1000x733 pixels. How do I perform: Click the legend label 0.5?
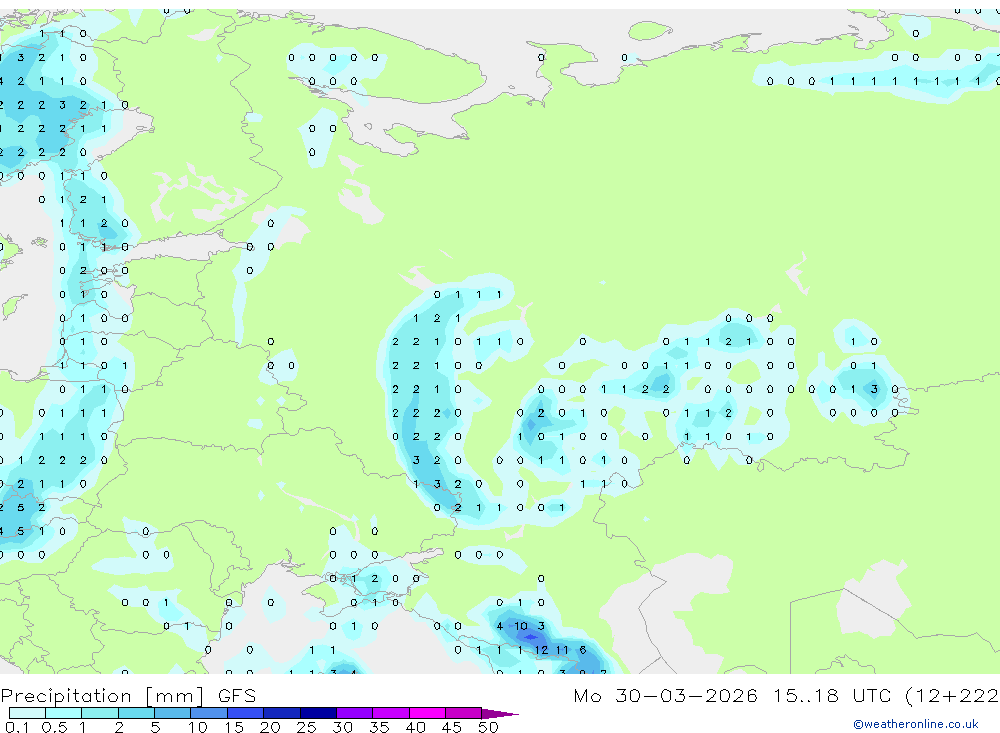pyautogui.click(x=54, y=727)
